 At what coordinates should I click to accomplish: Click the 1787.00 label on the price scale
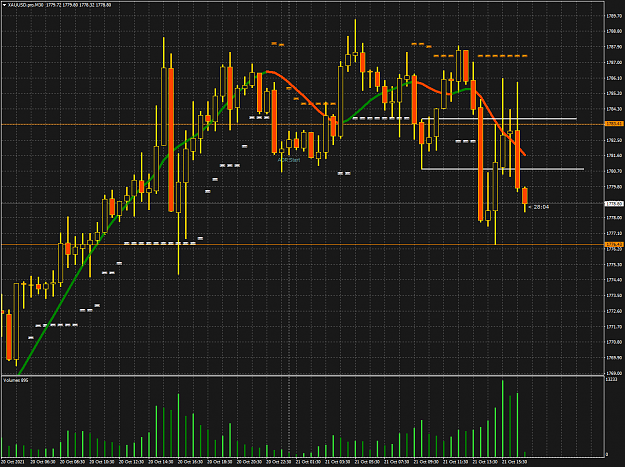pyautogui.click(x=614, y=63)
